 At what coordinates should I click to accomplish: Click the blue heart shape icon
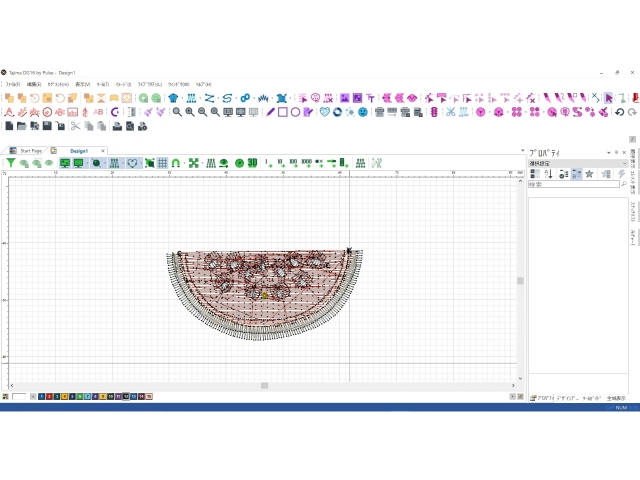coord(324,112)
